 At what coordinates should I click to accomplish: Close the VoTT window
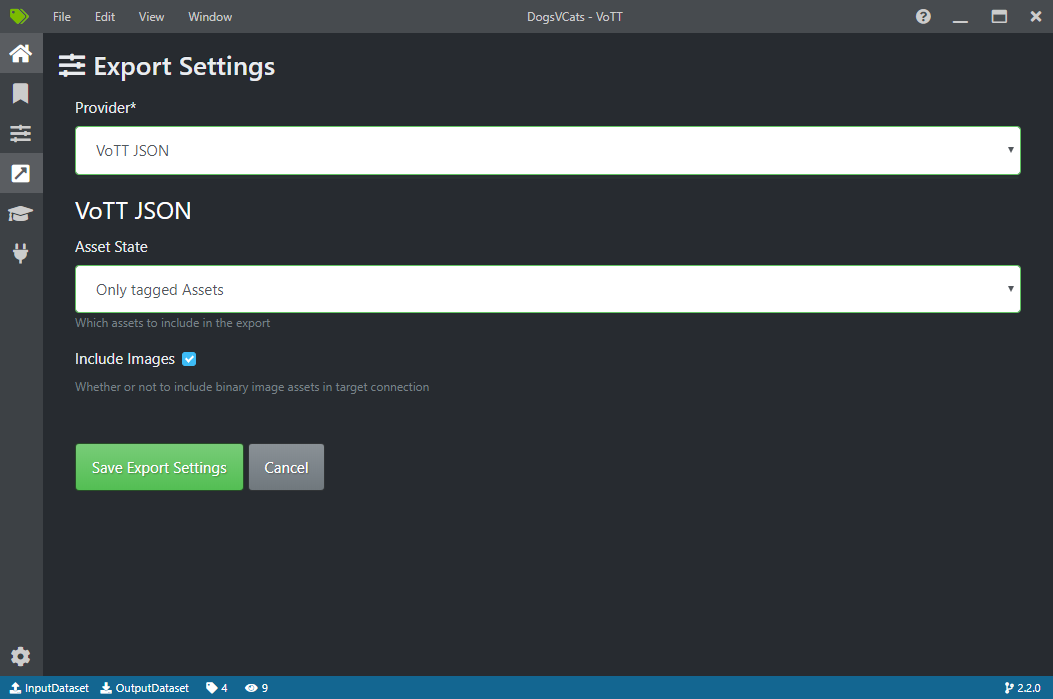pyautogui.click(x=1036, y=17)
